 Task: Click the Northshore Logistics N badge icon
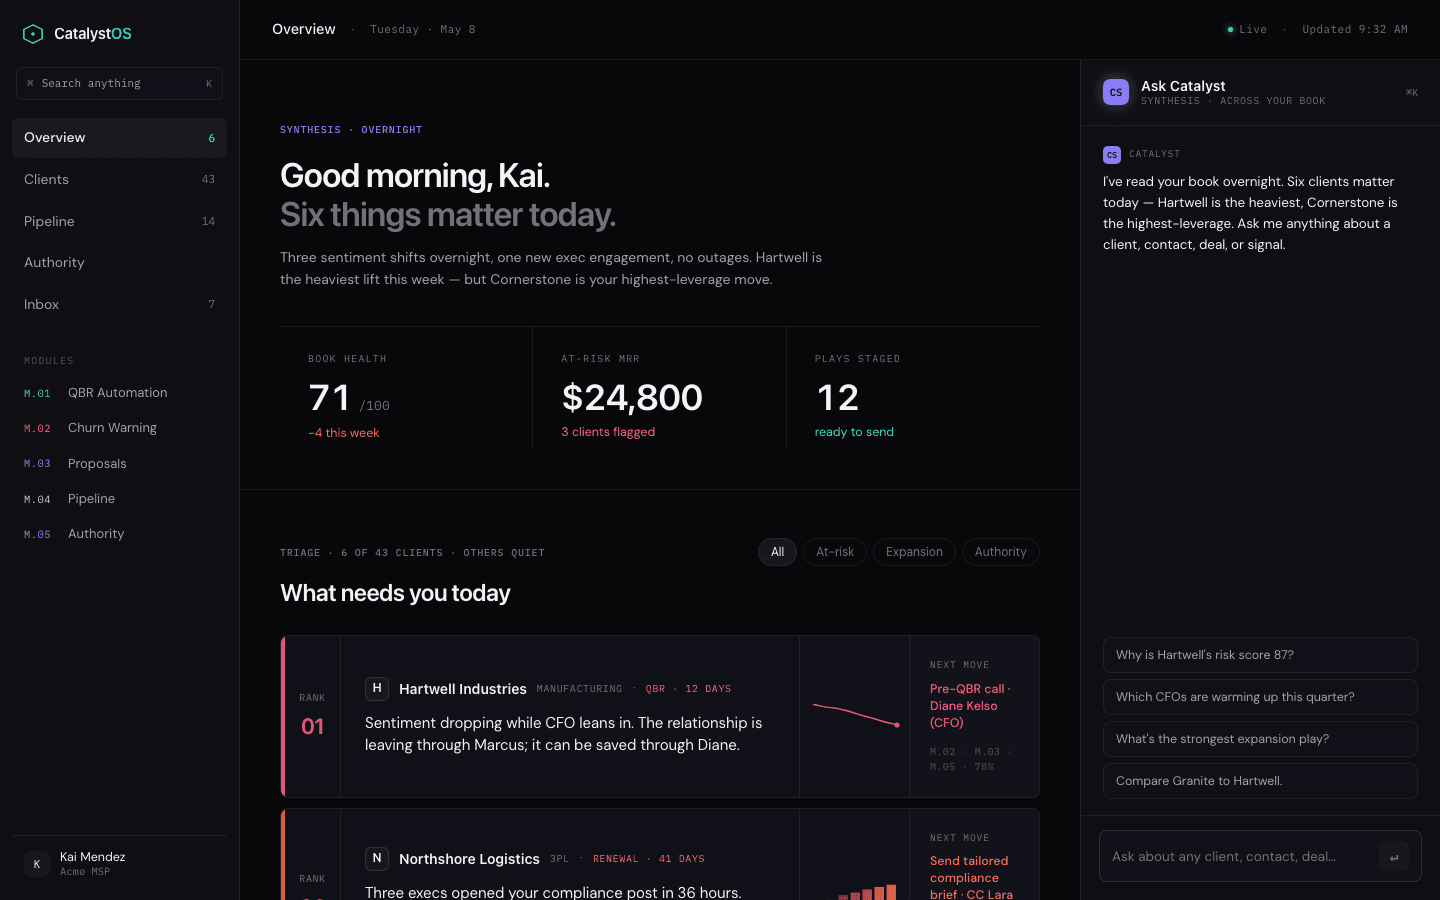pos(377,858)
